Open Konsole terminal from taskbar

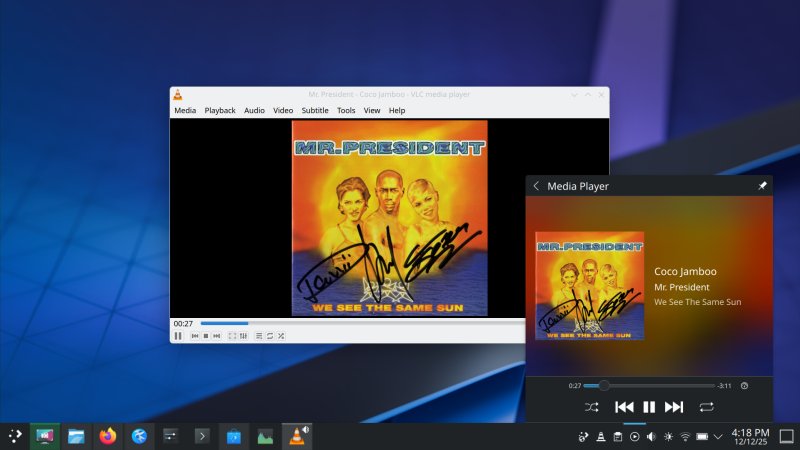(x=202, y=436)
